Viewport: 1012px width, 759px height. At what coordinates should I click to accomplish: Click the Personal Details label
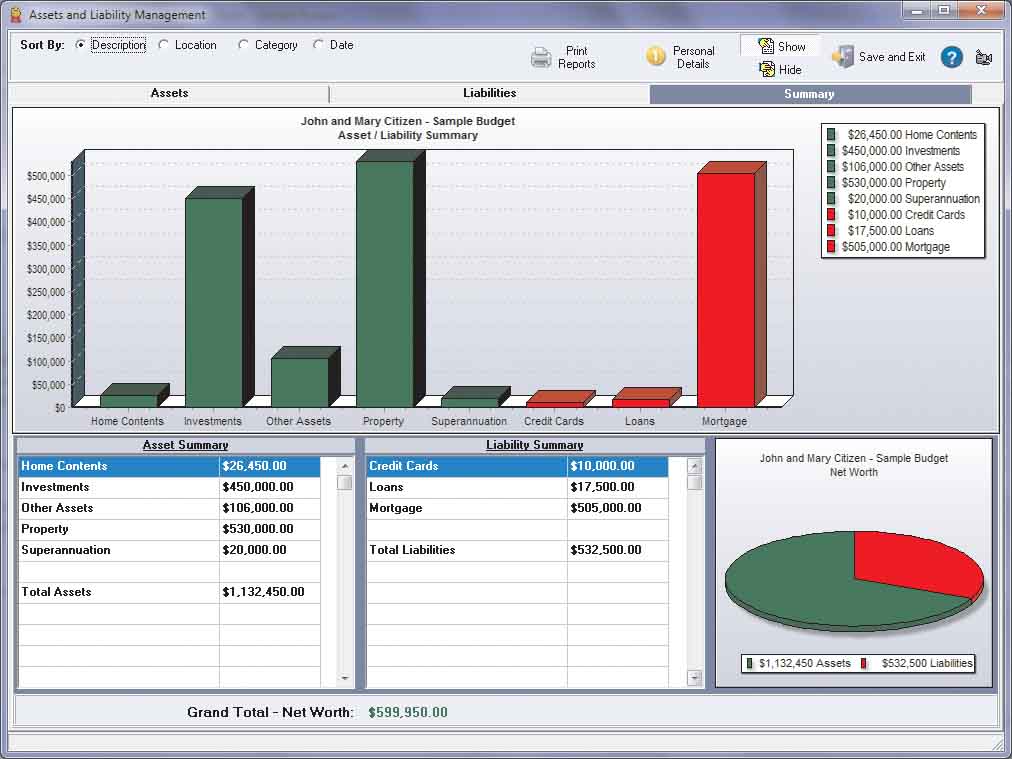tap(693, 57)
